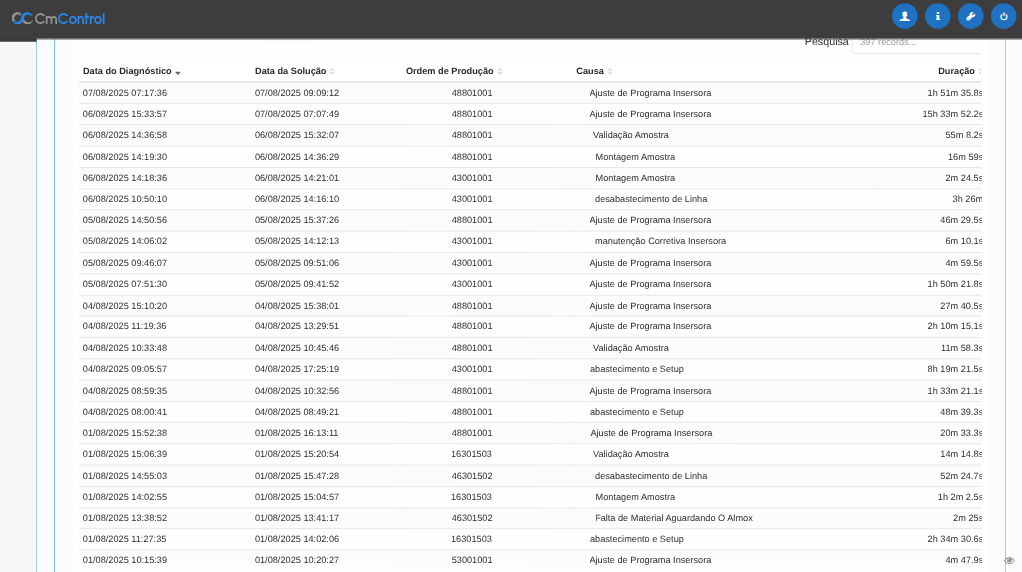
Task: Click sort arrows beside Data da Solução
Action: click(333, 71)
